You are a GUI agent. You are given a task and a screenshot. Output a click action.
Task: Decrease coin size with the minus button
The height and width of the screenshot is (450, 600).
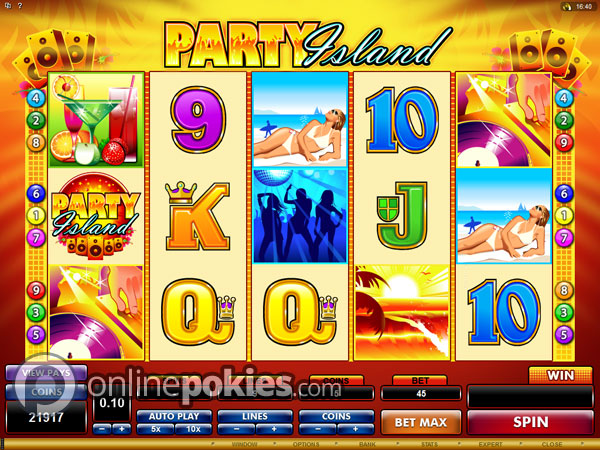click(102, 429)
